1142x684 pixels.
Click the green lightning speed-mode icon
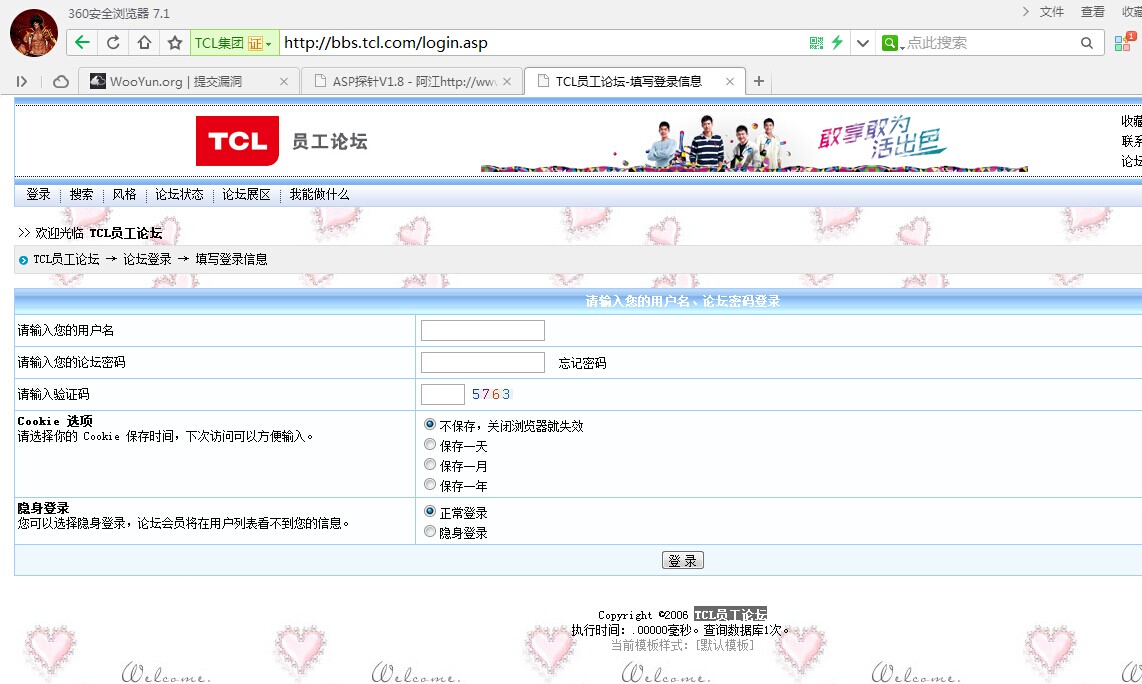pos(837,43)
